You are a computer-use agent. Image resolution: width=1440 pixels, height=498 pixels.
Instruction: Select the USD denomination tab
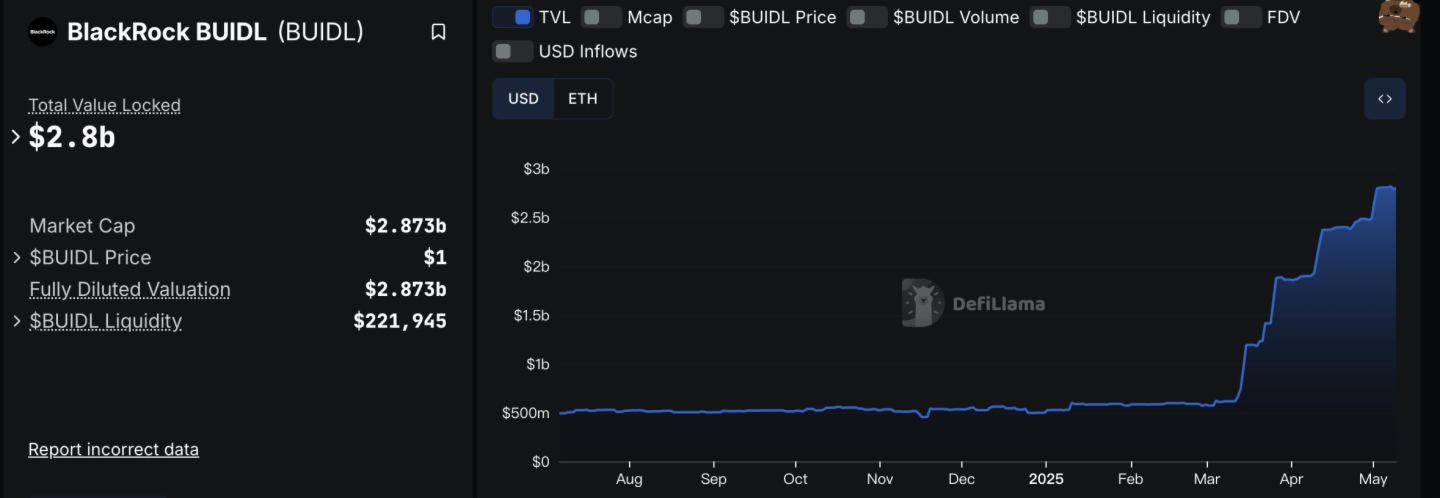click(x=523, y=99)
